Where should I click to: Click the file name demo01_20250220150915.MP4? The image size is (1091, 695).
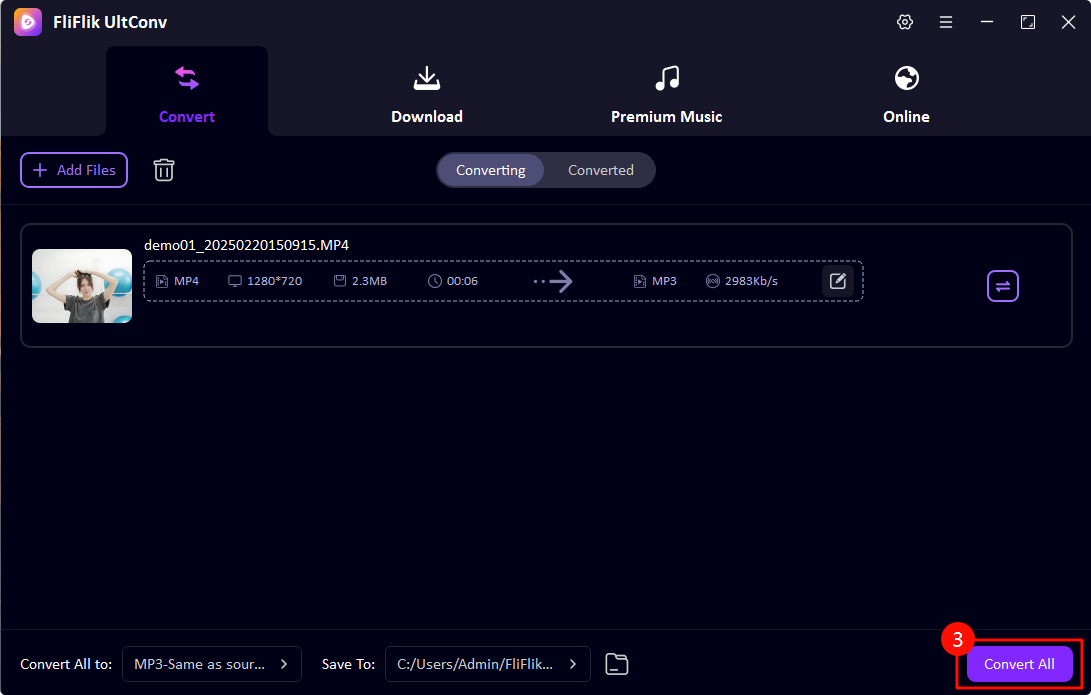click(x=246, y=245)
